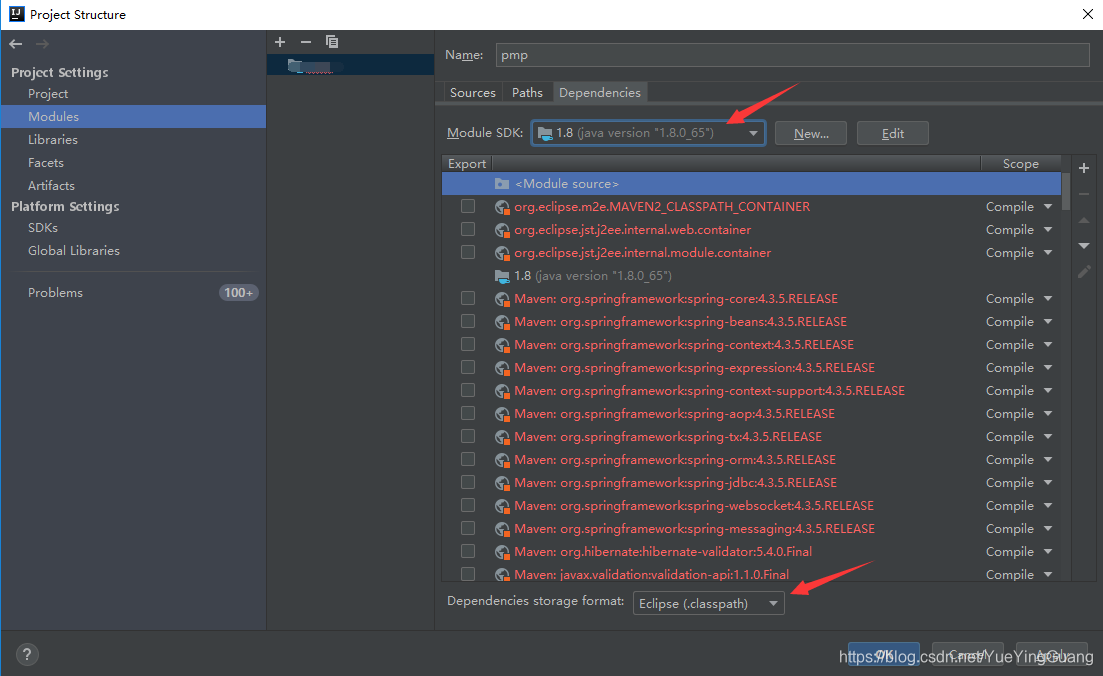1103x676 pixels.
Task: Select Modules in Project Settings
Action: coord(134,117)
